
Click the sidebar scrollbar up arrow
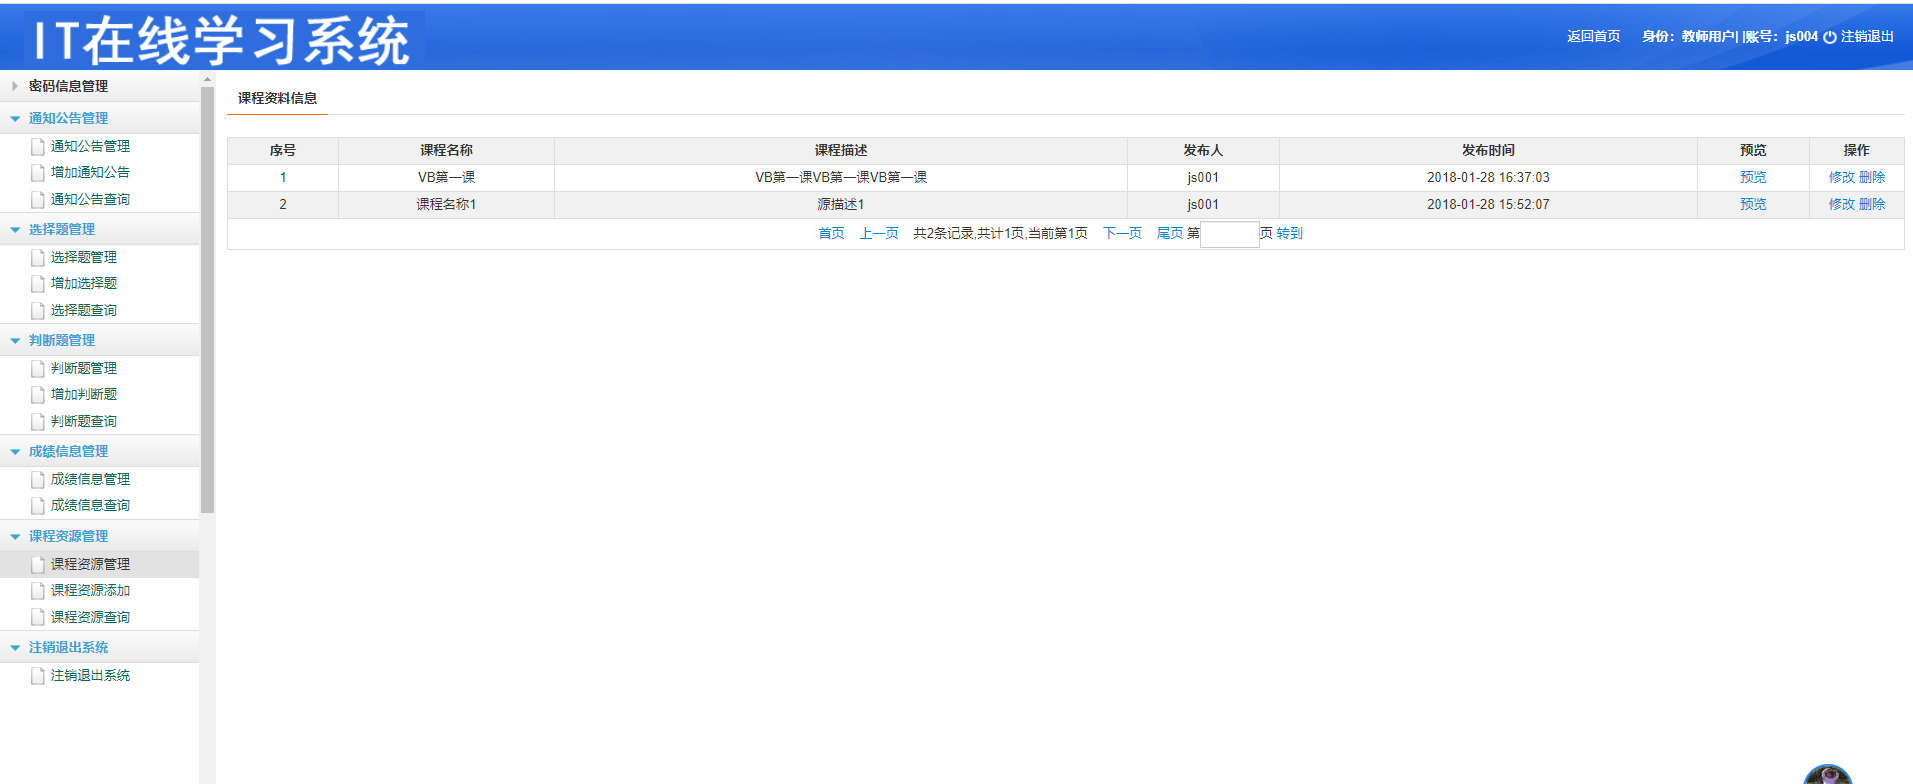point(207,78)
